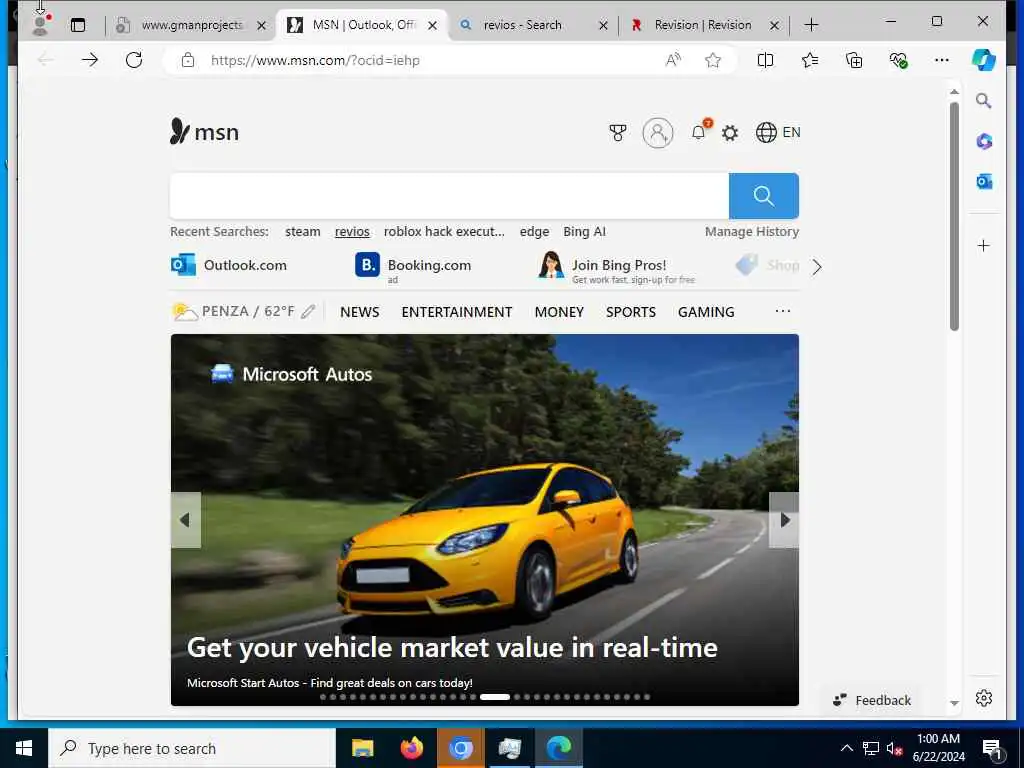The width and height of the screenshot is (1024, 768).
Task: Select recent search 'Bing AI'
Action: click(x=584, y=232)
